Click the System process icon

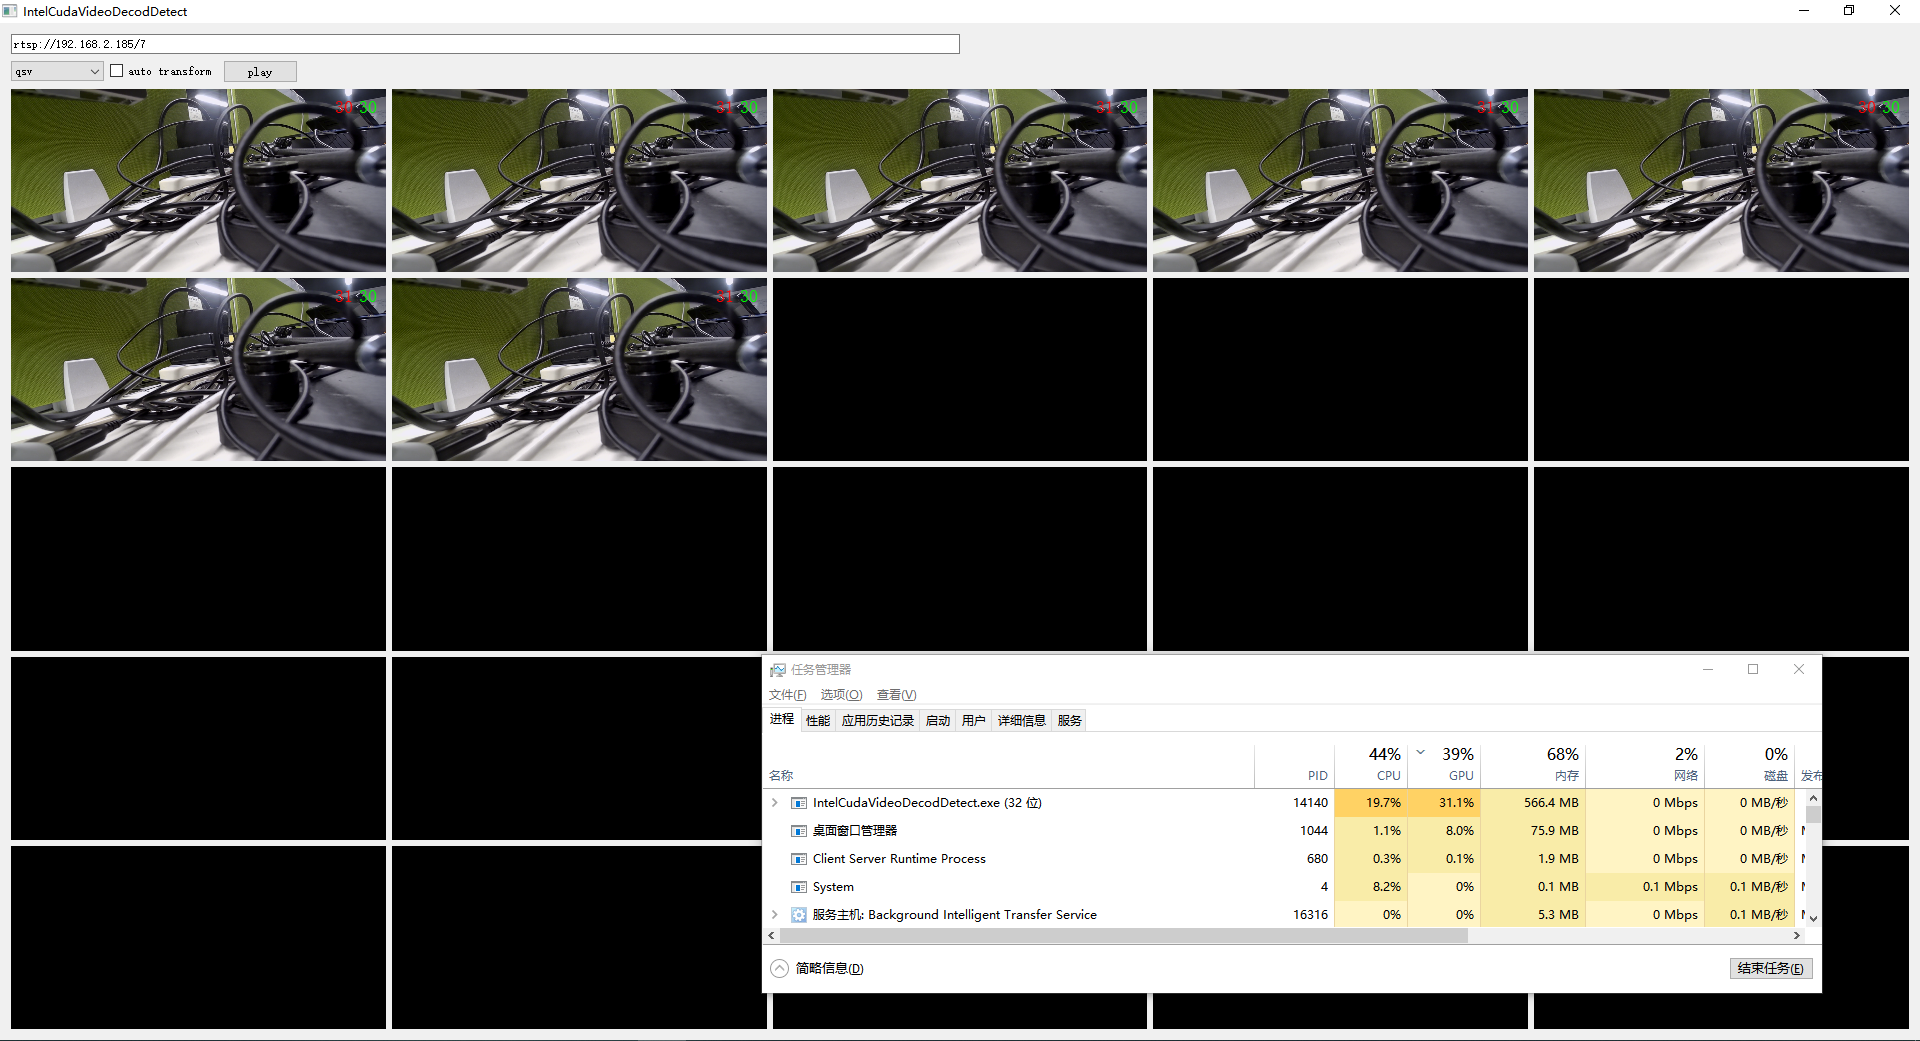tap(799, 887)
